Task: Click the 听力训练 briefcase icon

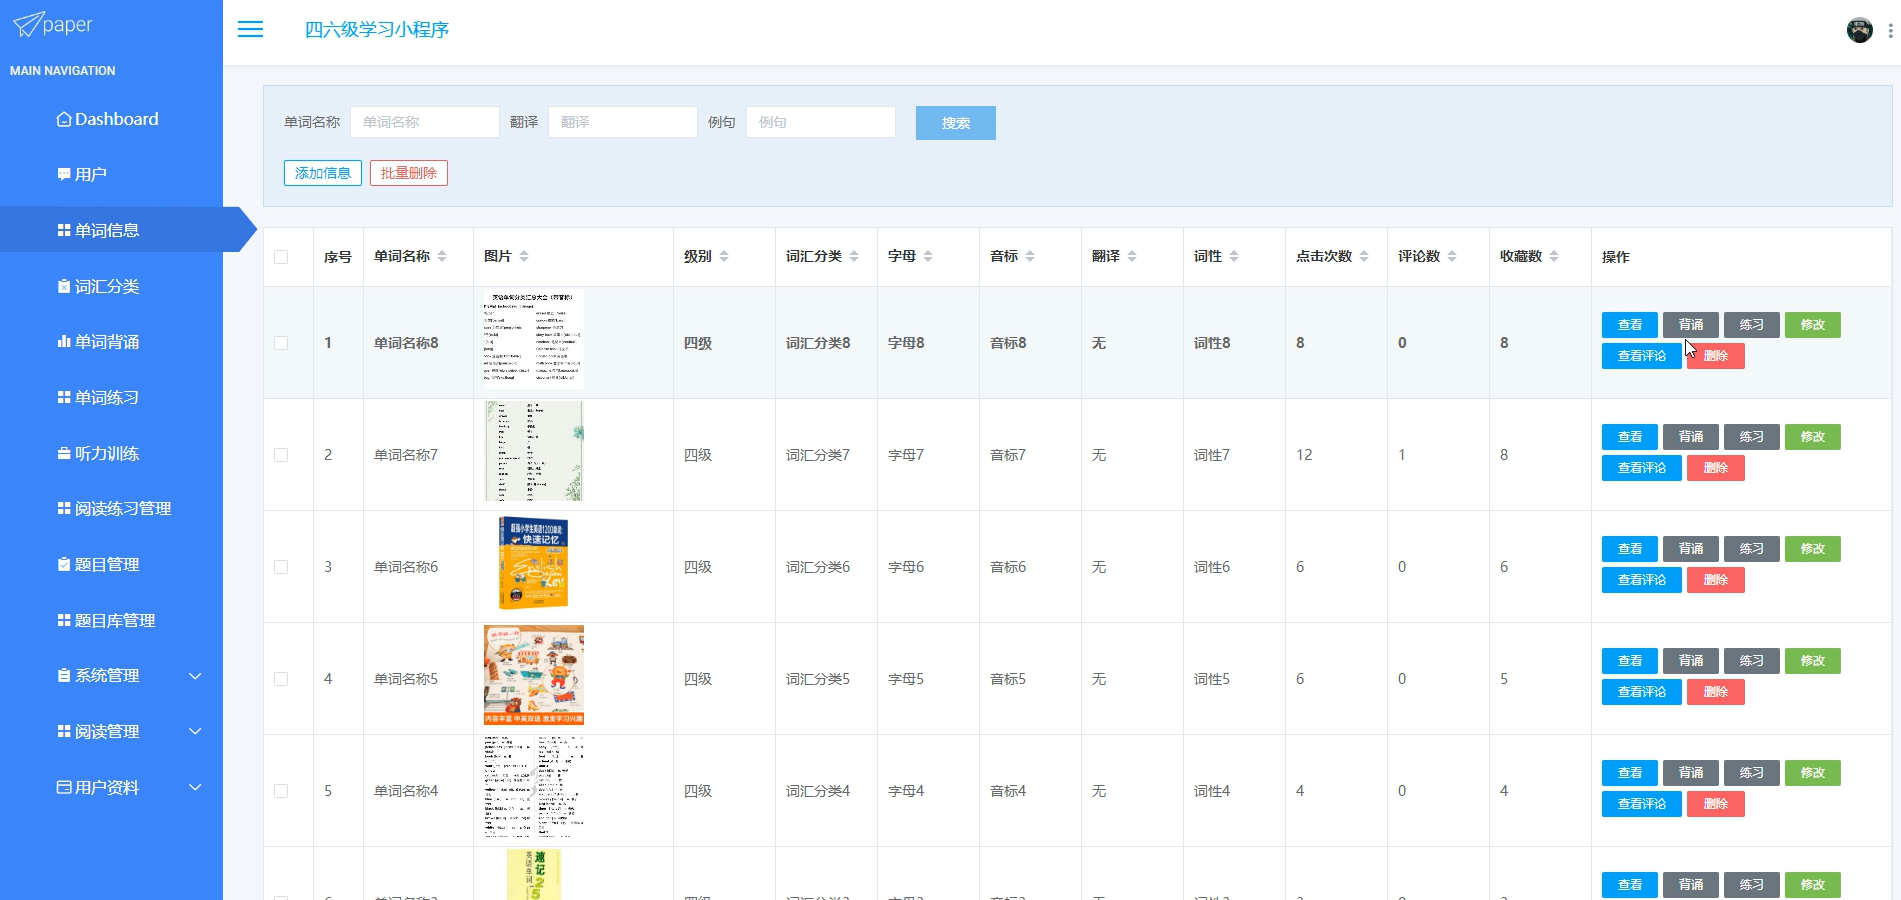Action: tap(64, 454)
